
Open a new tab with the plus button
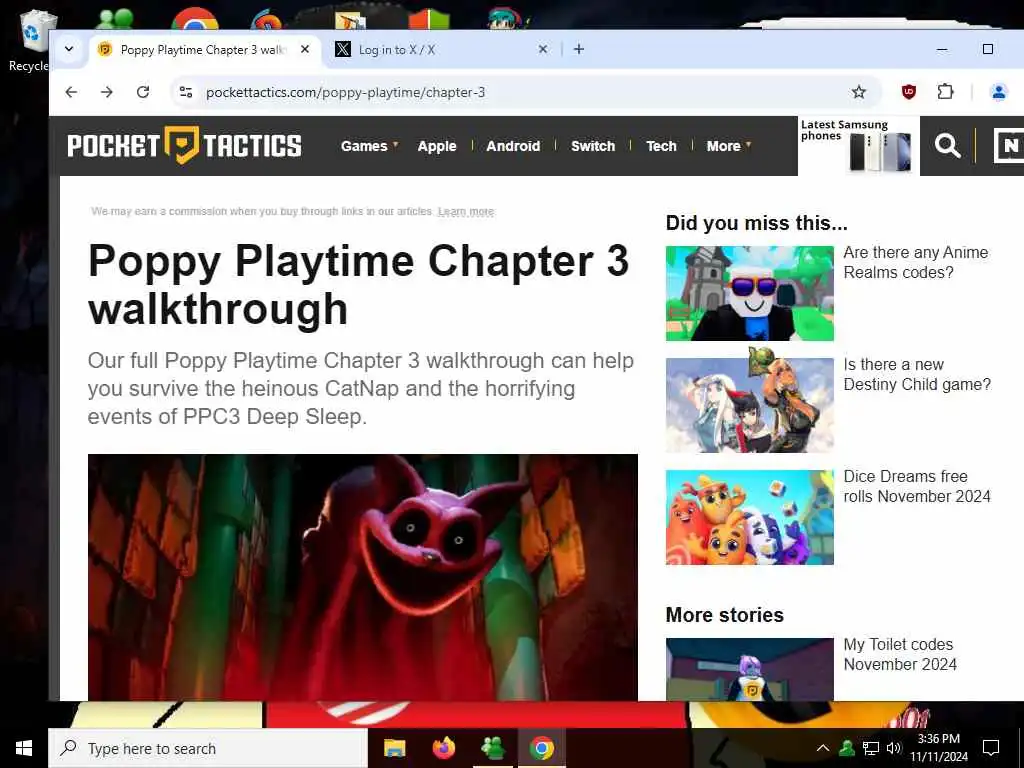click(x=579, y=49)
